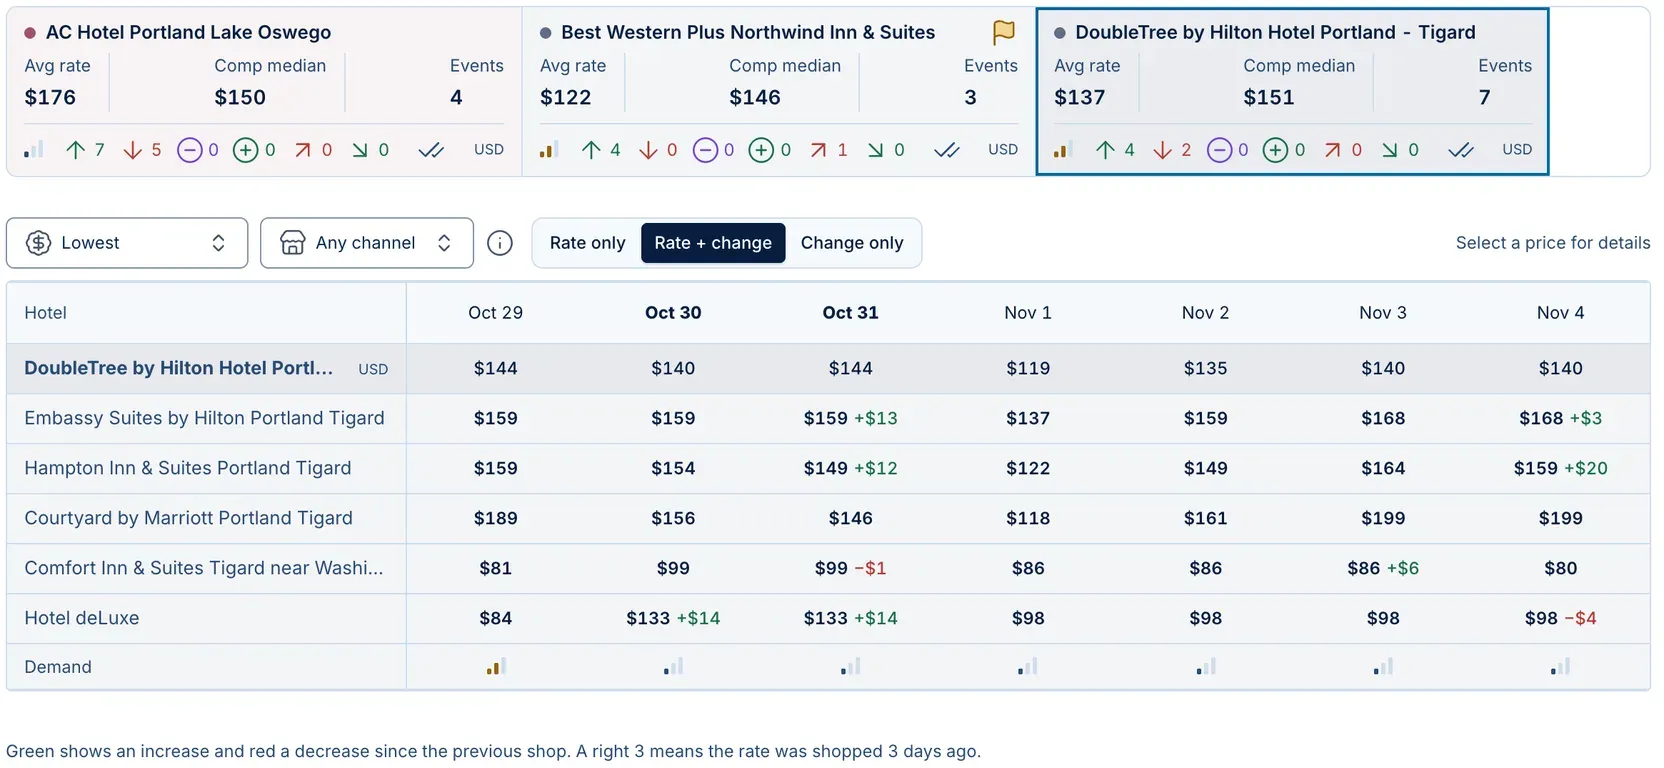The height and width of the screenshot is (768, 1664).
Task: Click the Nov 1 demand indicator icon
Action: 1028,666
